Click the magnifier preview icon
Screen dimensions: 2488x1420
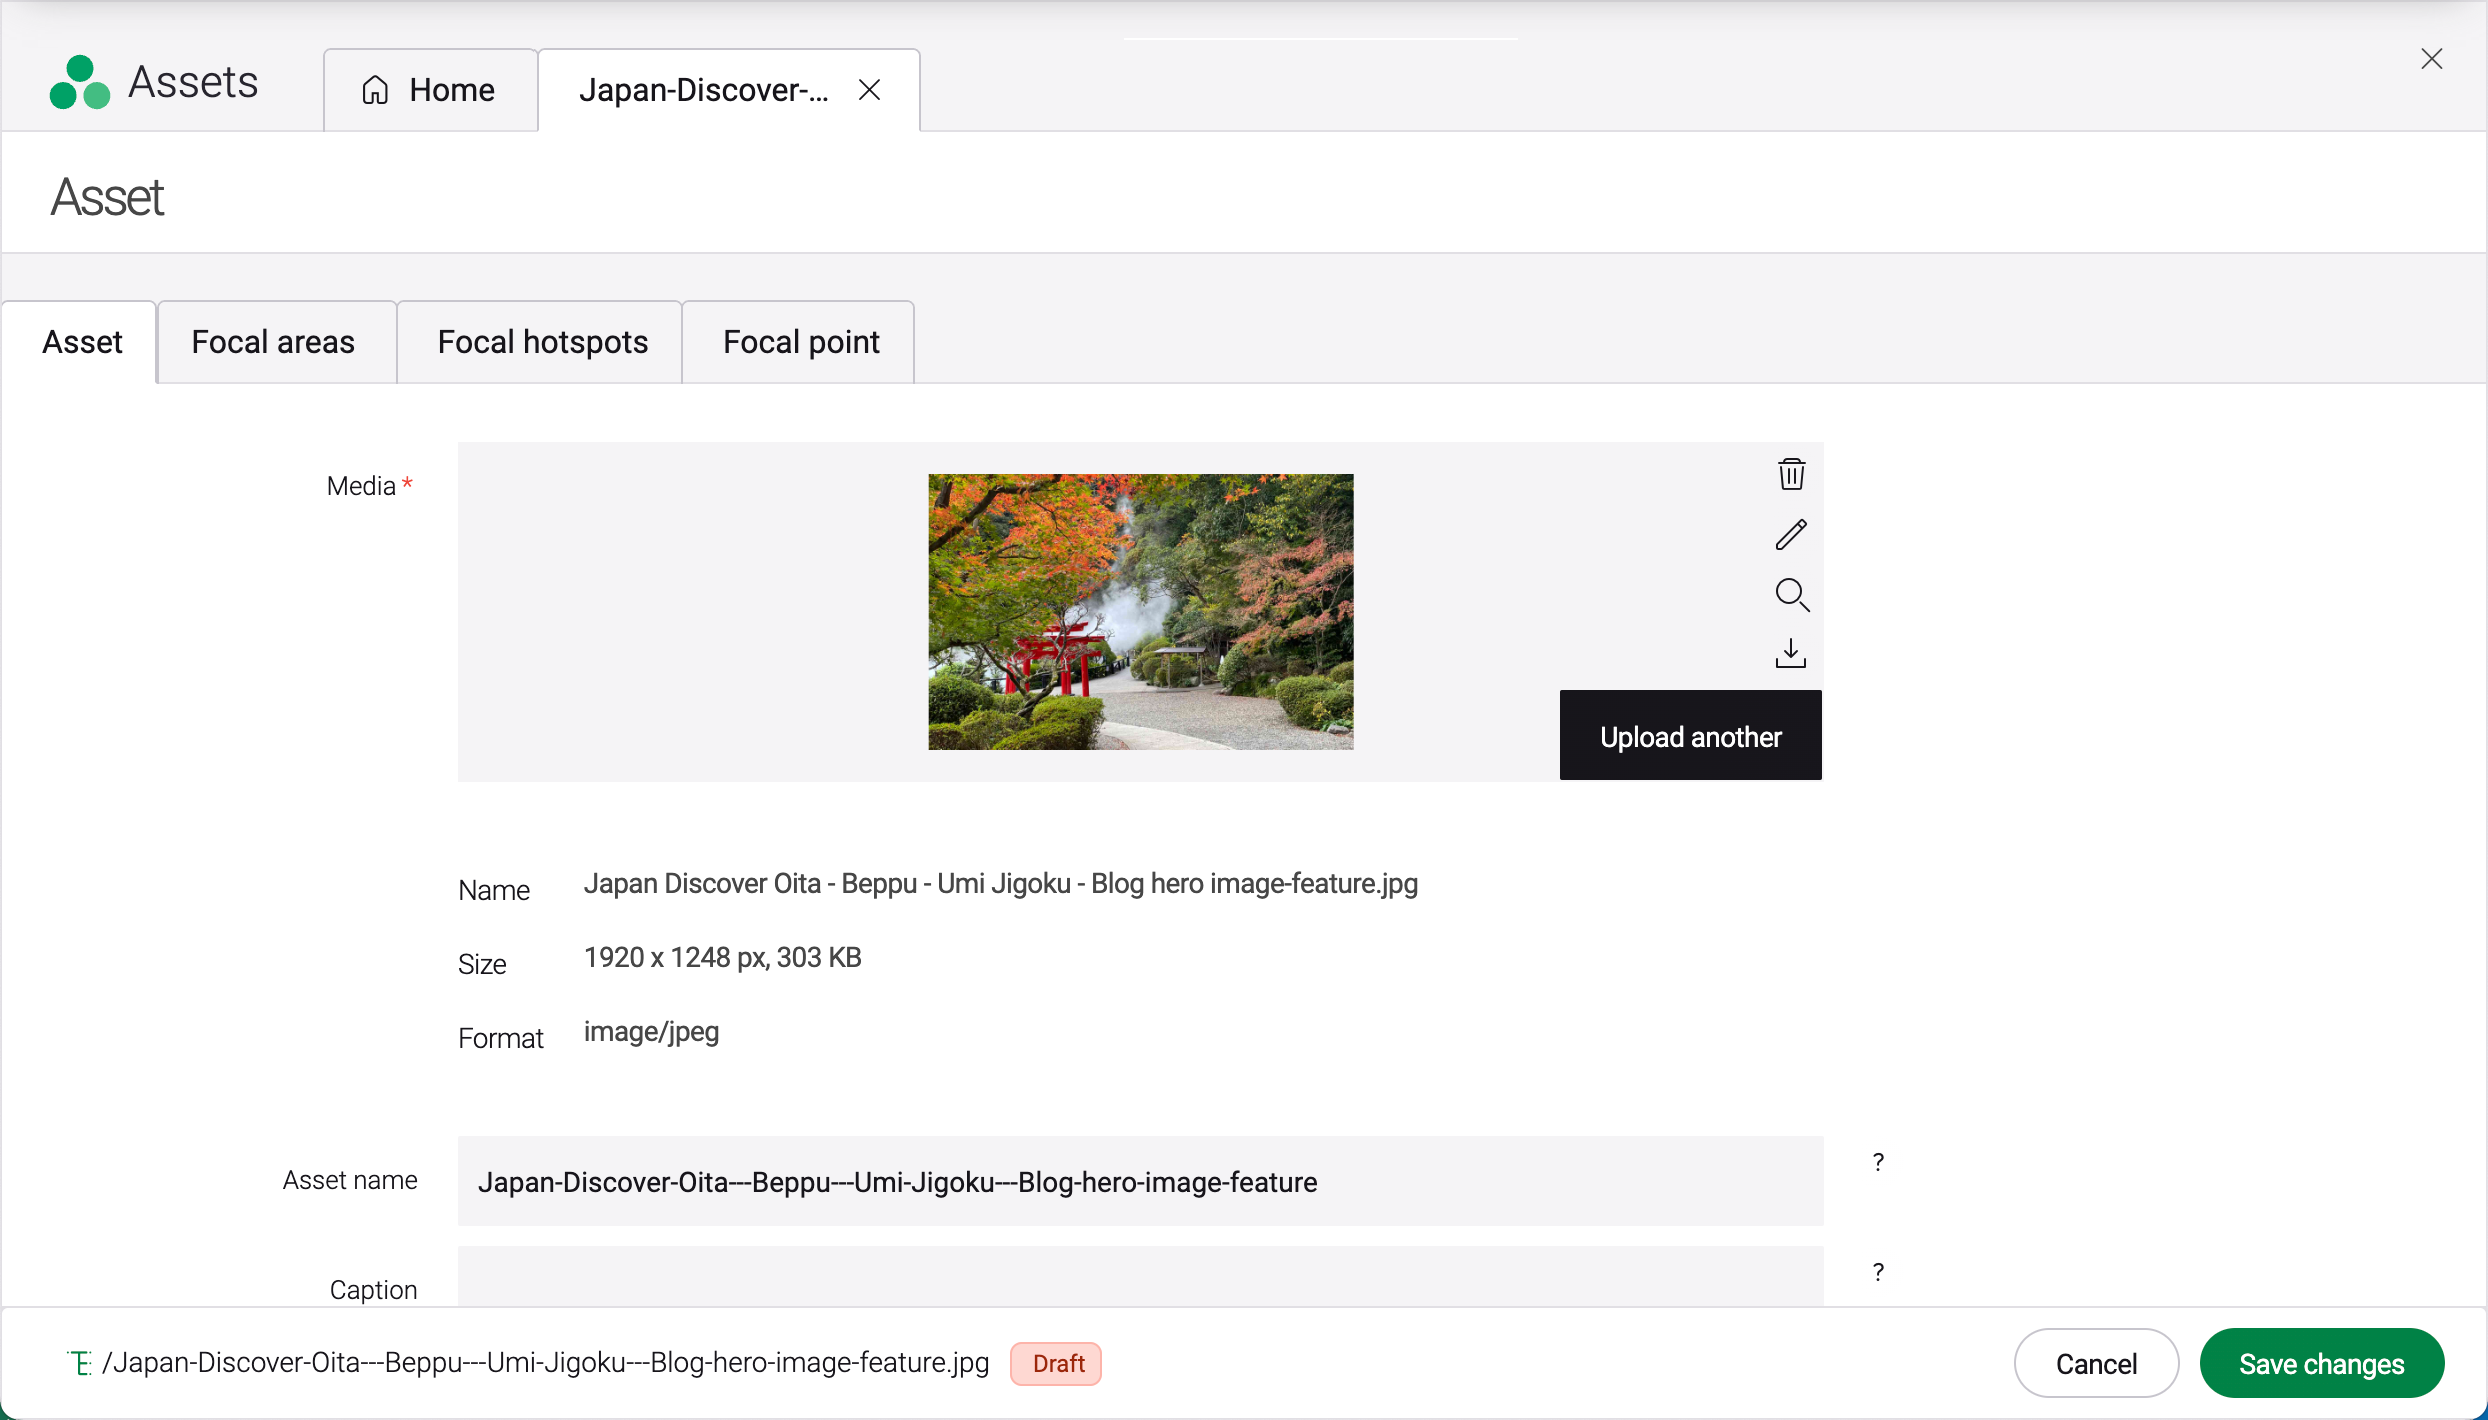[x=1791, y=595]
